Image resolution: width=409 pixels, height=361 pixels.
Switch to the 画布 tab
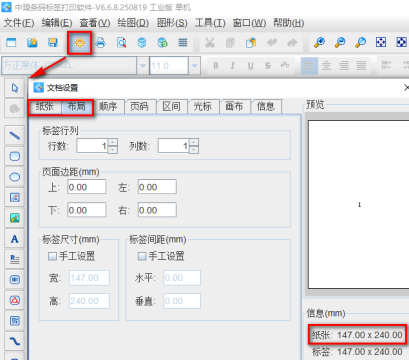tap(234, 107)
